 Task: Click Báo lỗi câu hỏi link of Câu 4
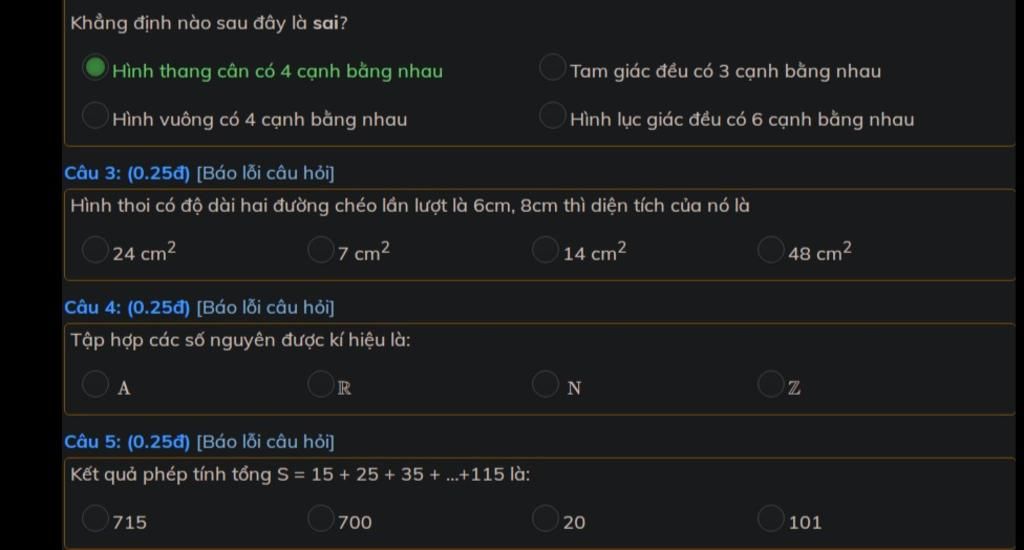click(265, 308)
